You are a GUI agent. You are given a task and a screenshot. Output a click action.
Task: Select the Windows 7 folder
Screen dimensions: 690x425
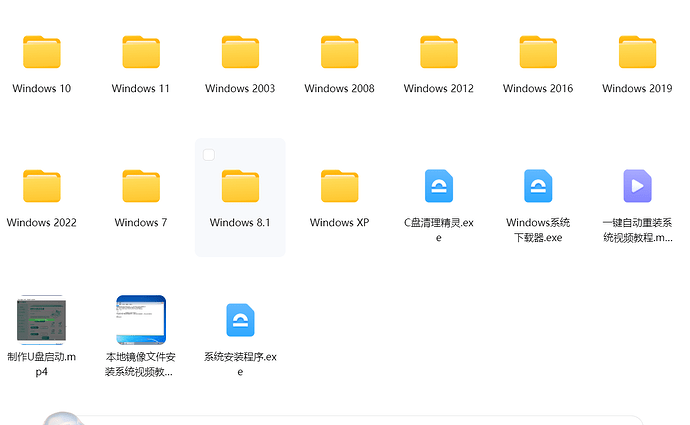tap(141, 187)
